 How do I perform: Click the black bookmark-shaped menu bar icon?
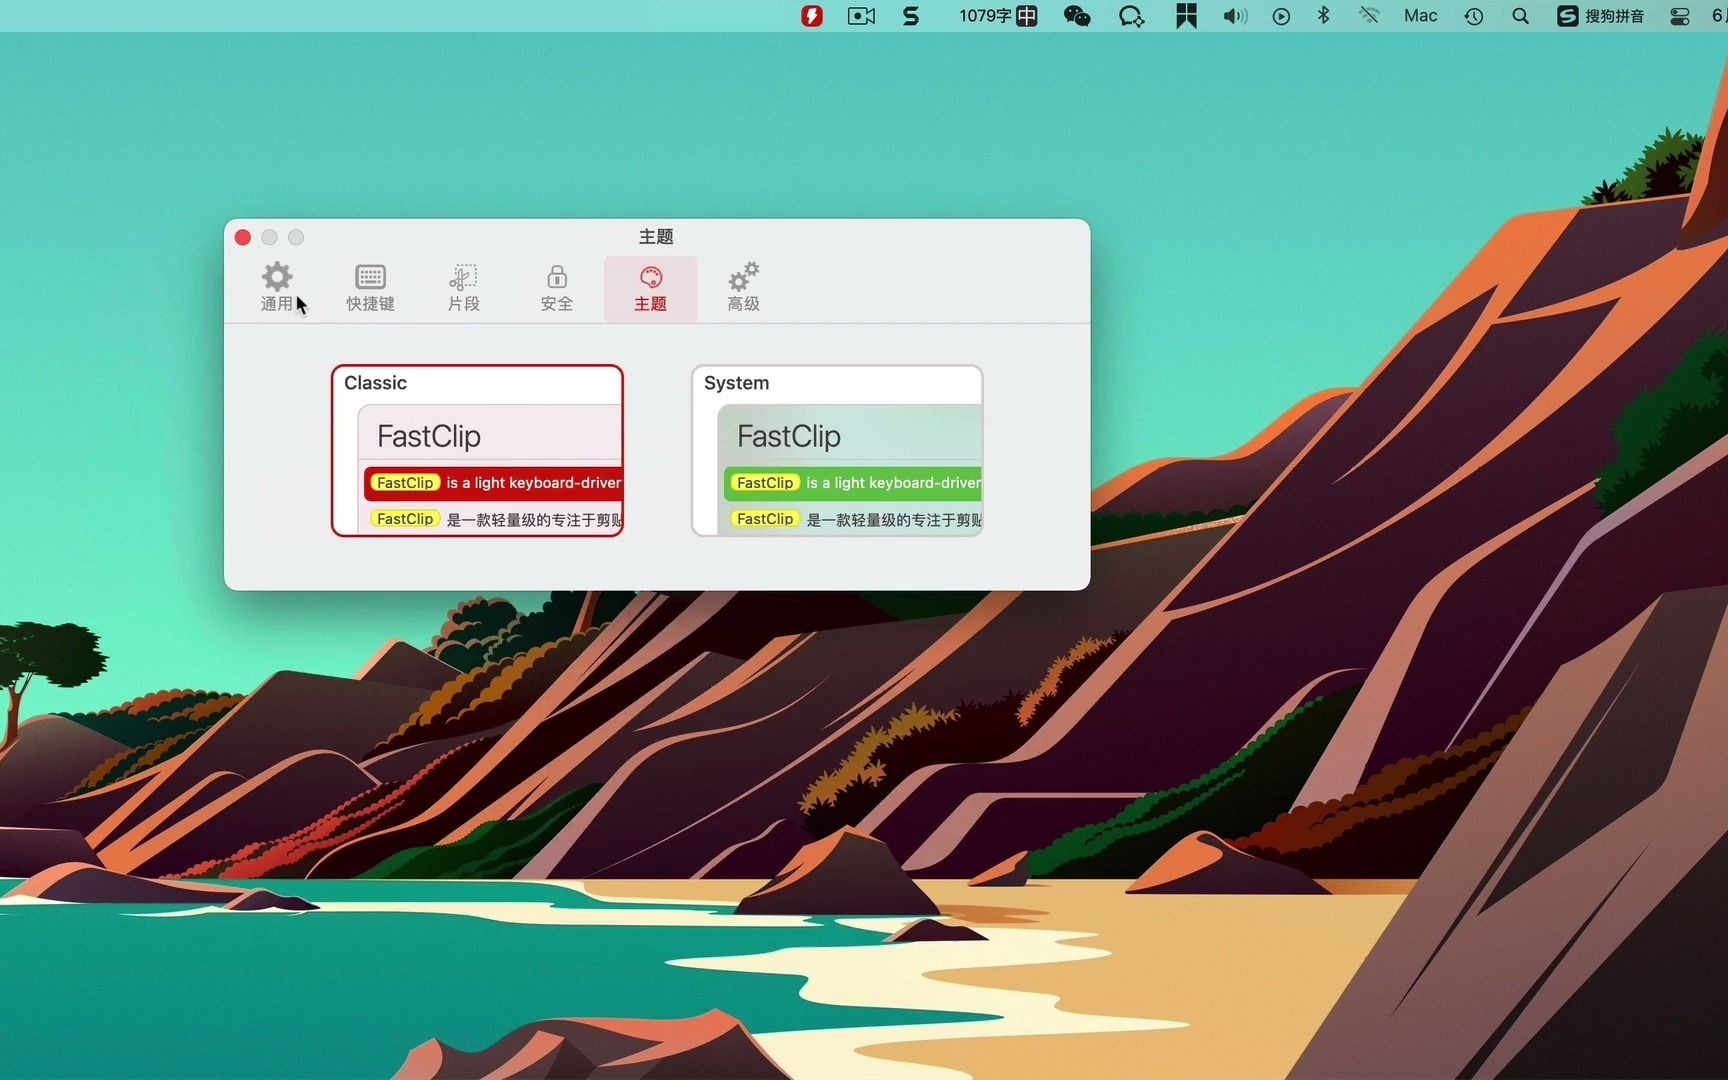[1186, 16]
